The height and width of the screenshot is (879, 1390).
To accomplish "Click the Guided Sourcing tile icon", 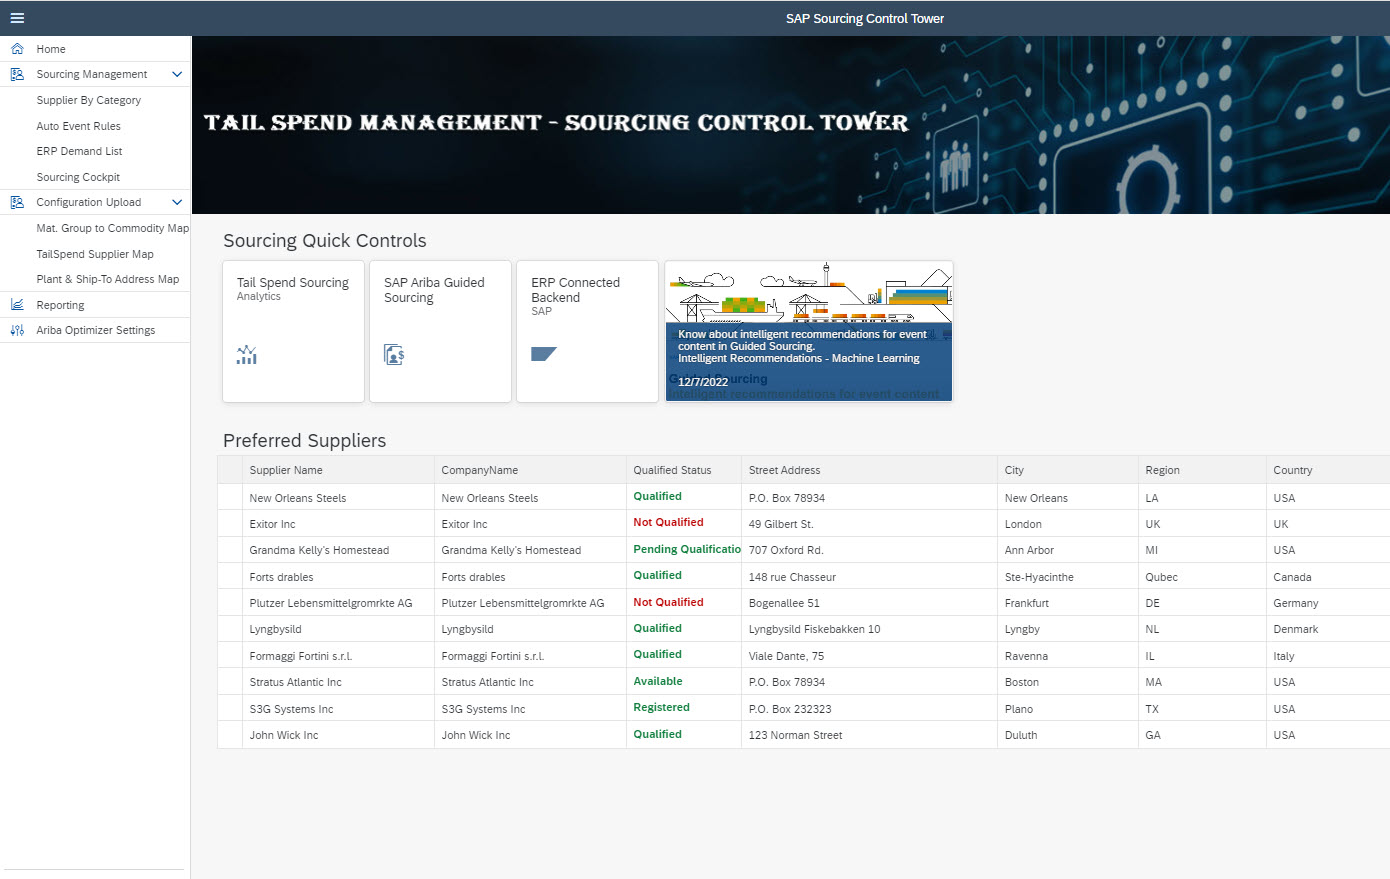I will tap(394, 355).
